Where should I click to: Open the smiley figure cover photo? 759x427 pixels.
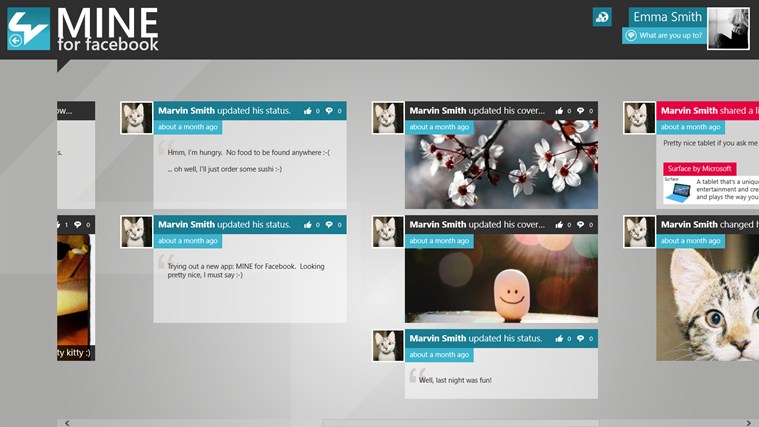501,278
